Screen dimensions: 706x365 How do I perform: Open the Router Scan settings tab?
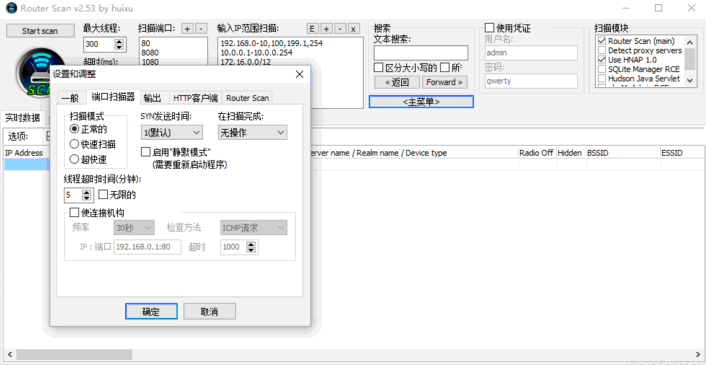click(247, 98)
